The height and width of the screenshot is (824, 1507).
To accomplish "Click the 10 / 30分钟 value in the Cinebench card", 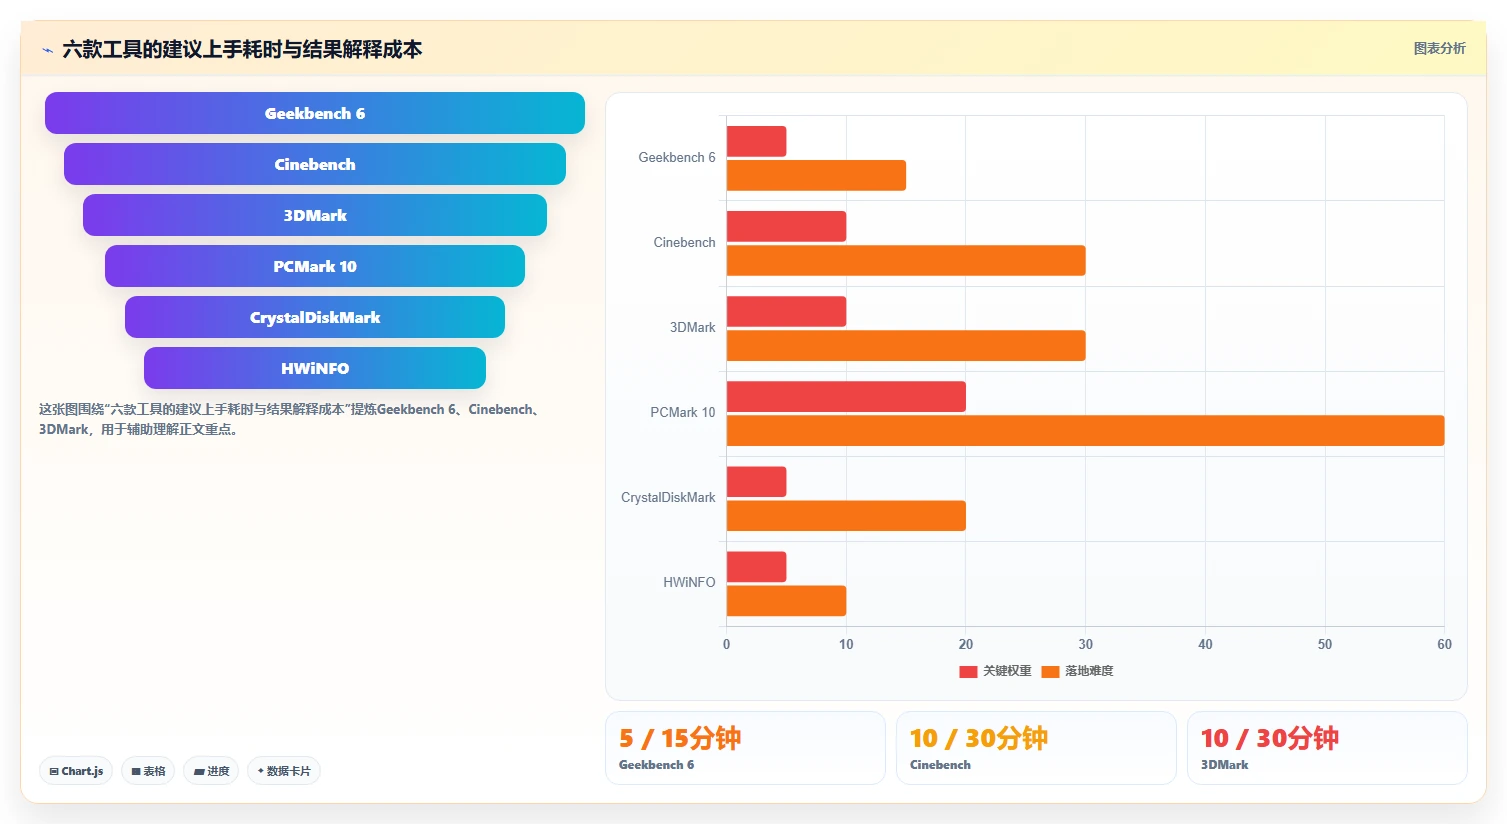I will pyautogui.click(x=979, y=738).
